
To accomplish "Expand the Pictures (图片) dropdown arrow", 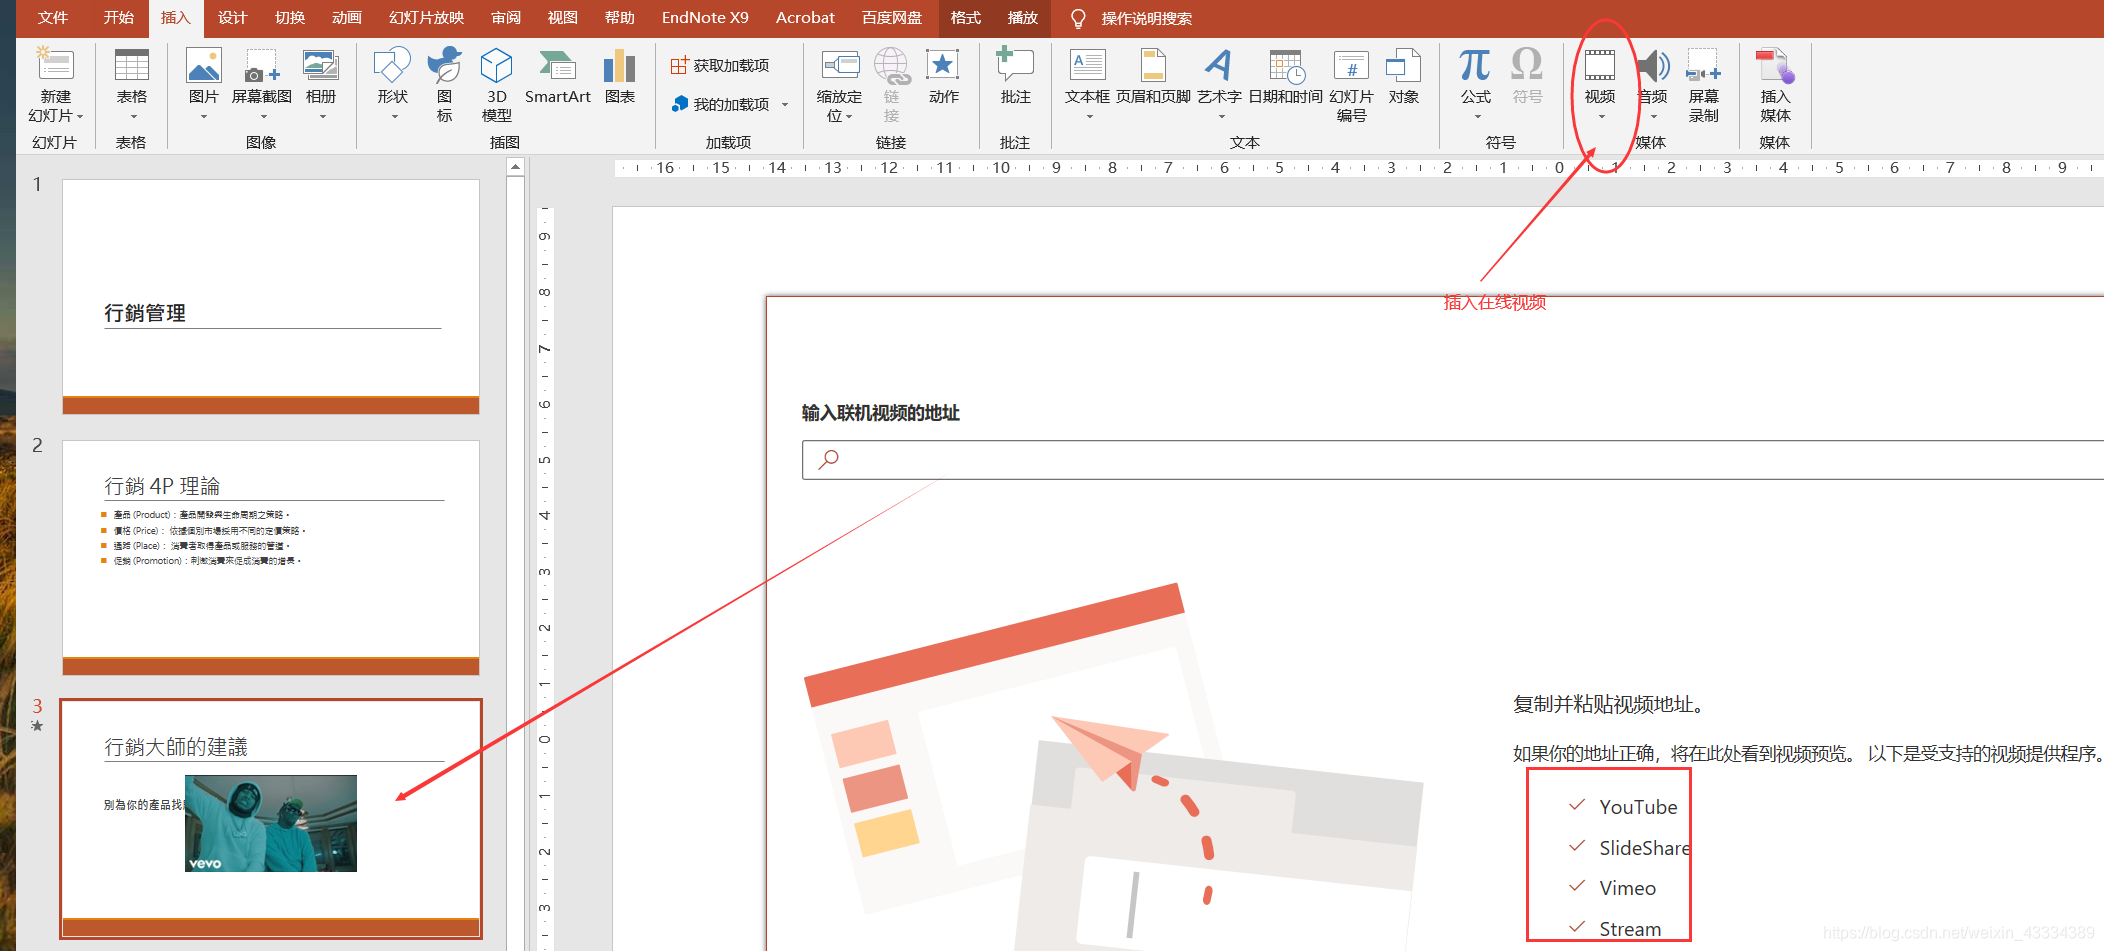I will [x=203, y=116].
